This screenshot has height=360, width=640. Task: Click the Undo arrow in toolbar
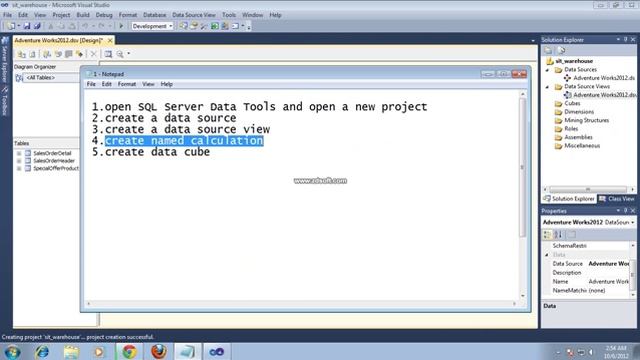(x=85, y=26)
